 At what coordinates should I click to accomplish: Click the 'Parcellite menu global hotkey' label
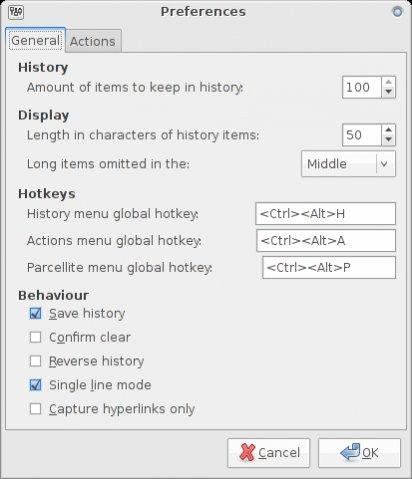pyautogui.click(x=120, y=268)
